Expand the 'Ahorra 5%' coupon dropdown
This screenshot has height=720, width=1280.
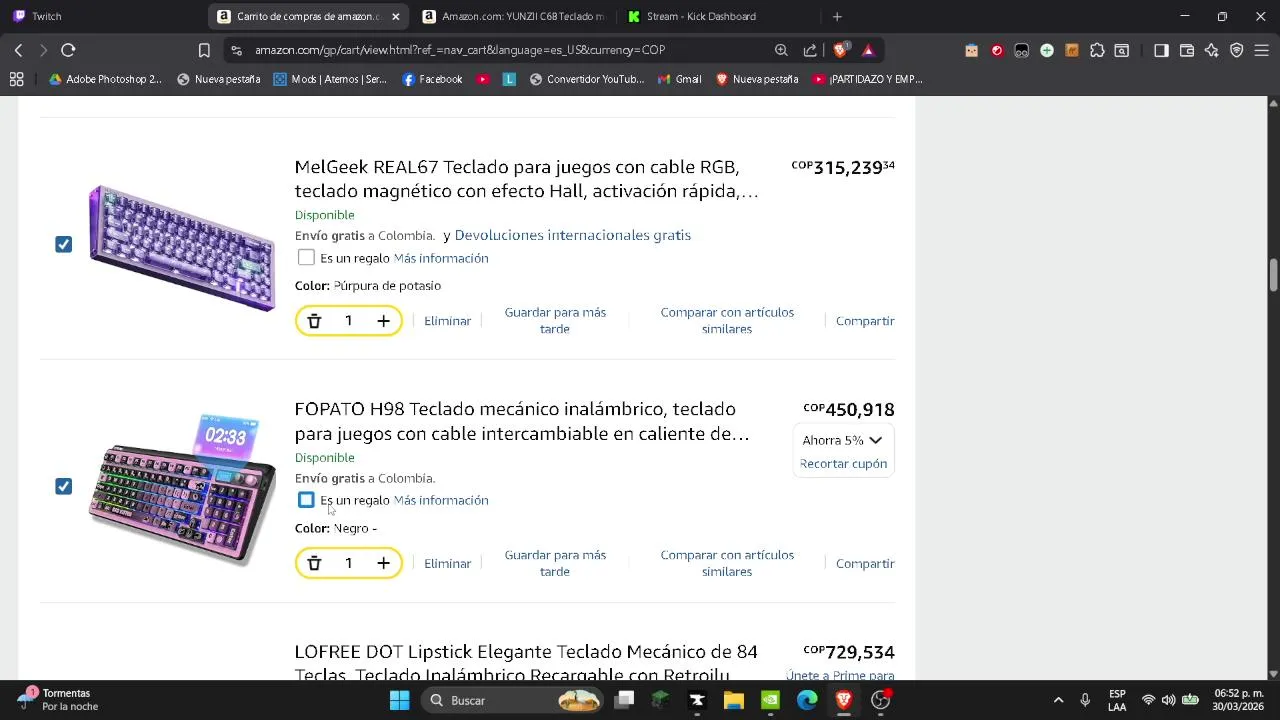point(842,440)
